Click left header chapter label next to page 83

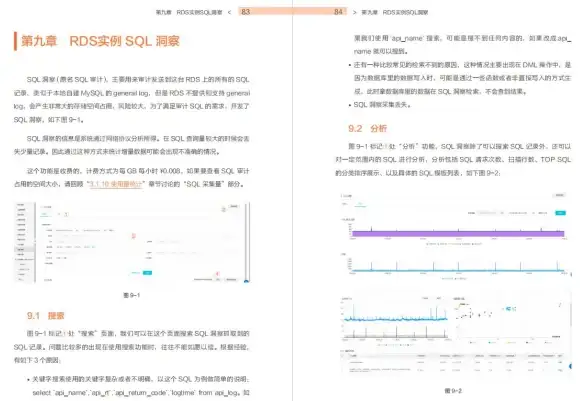[189, 12]
